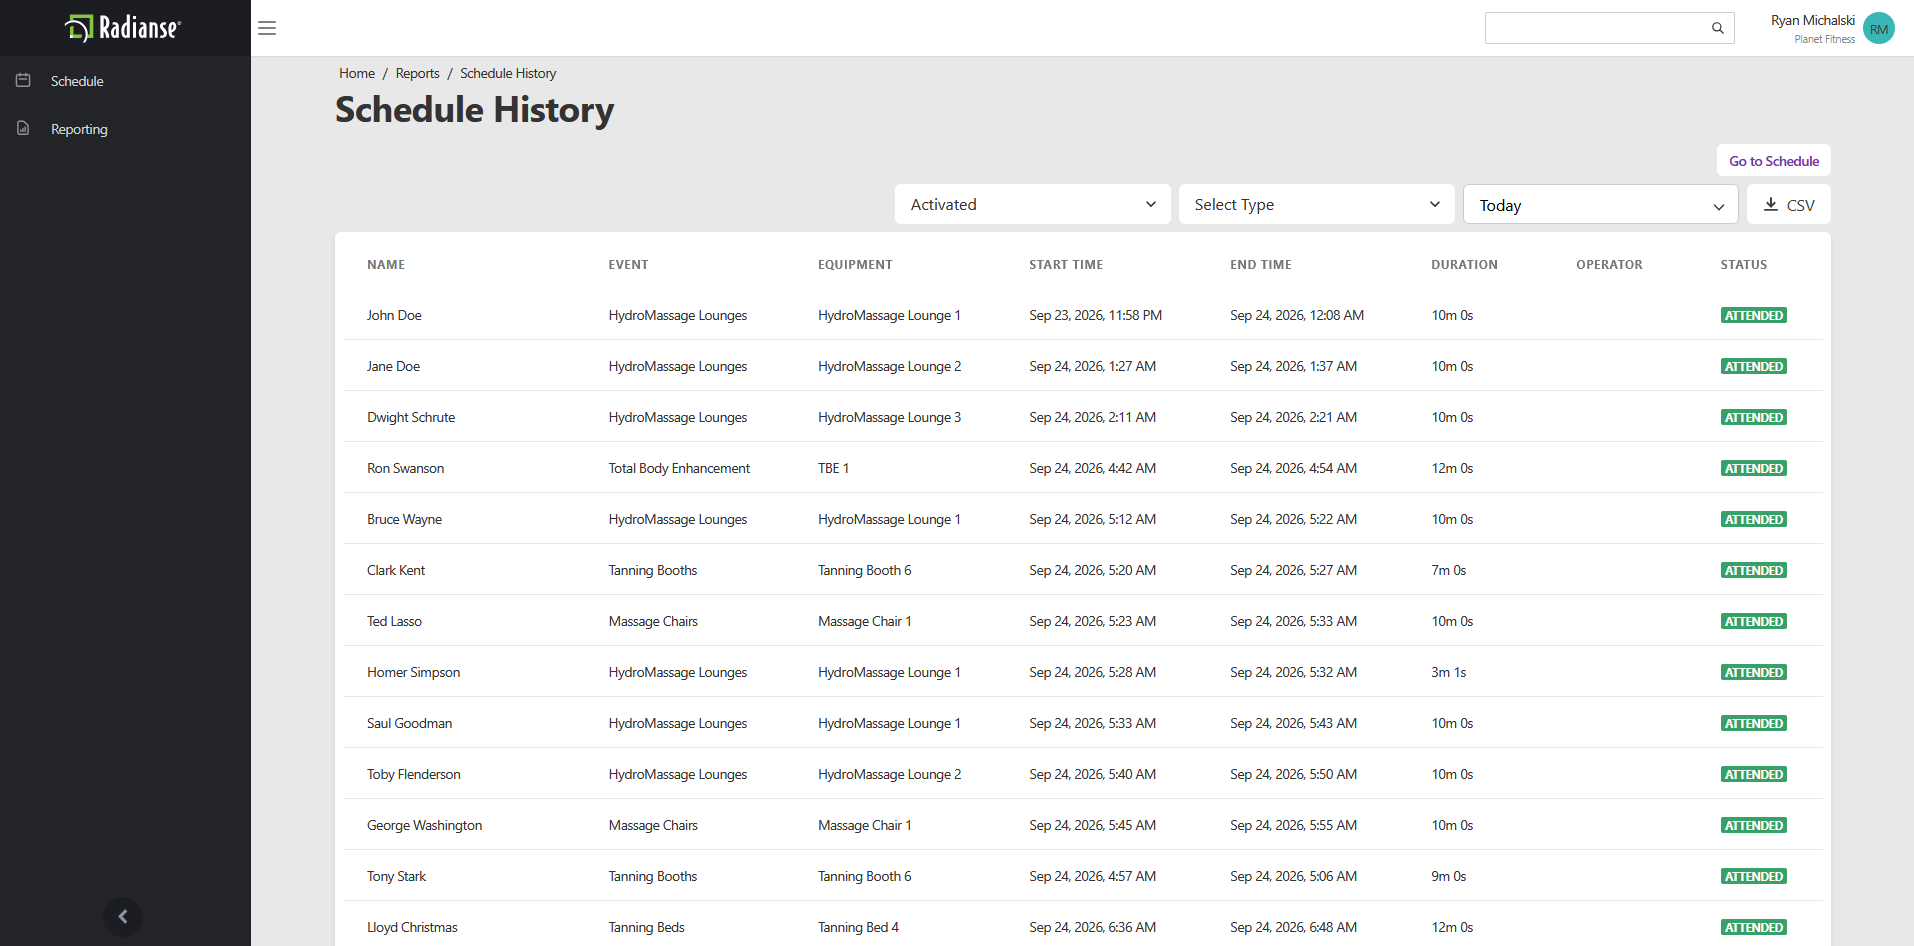This screenshot has width=1914, height=946.
Task: Click Ron Swanson's Total Body Enhancement event
Action: pyautogui.click(x=679, y=468)
